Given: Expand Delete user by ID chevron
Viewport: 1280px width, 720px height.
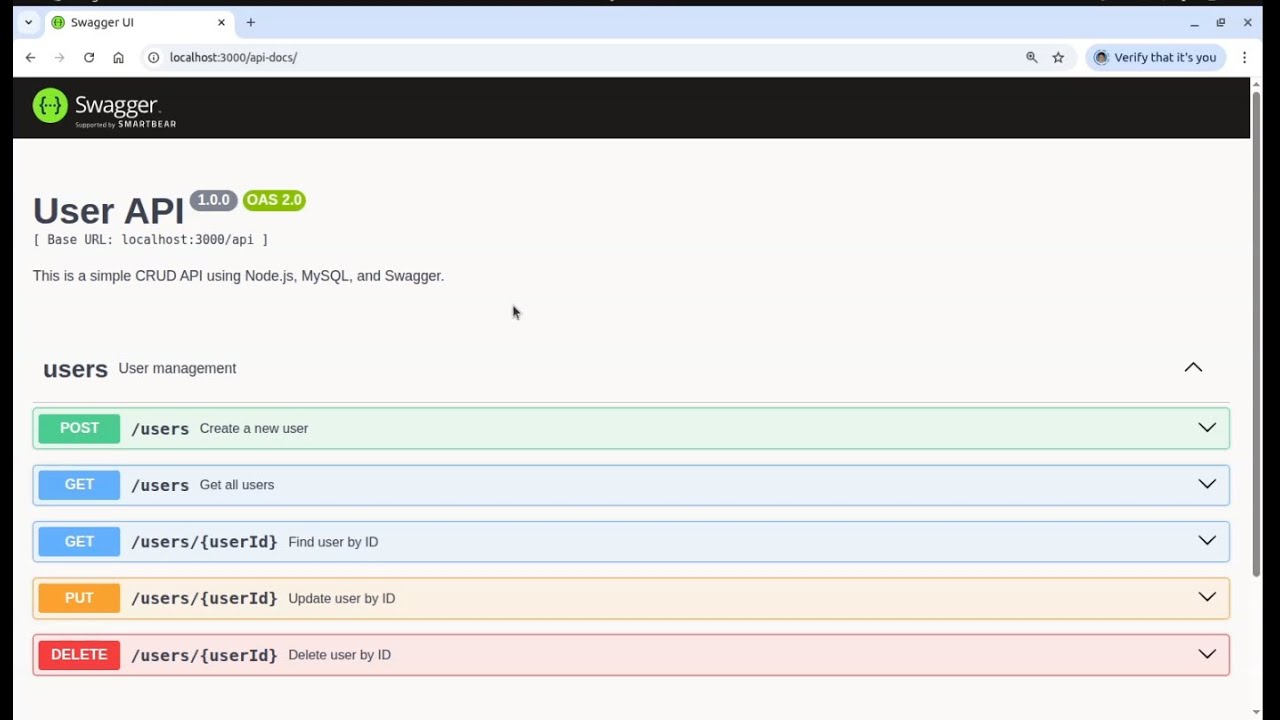Looking at the screenshot, I should (x=1207, y=654).
